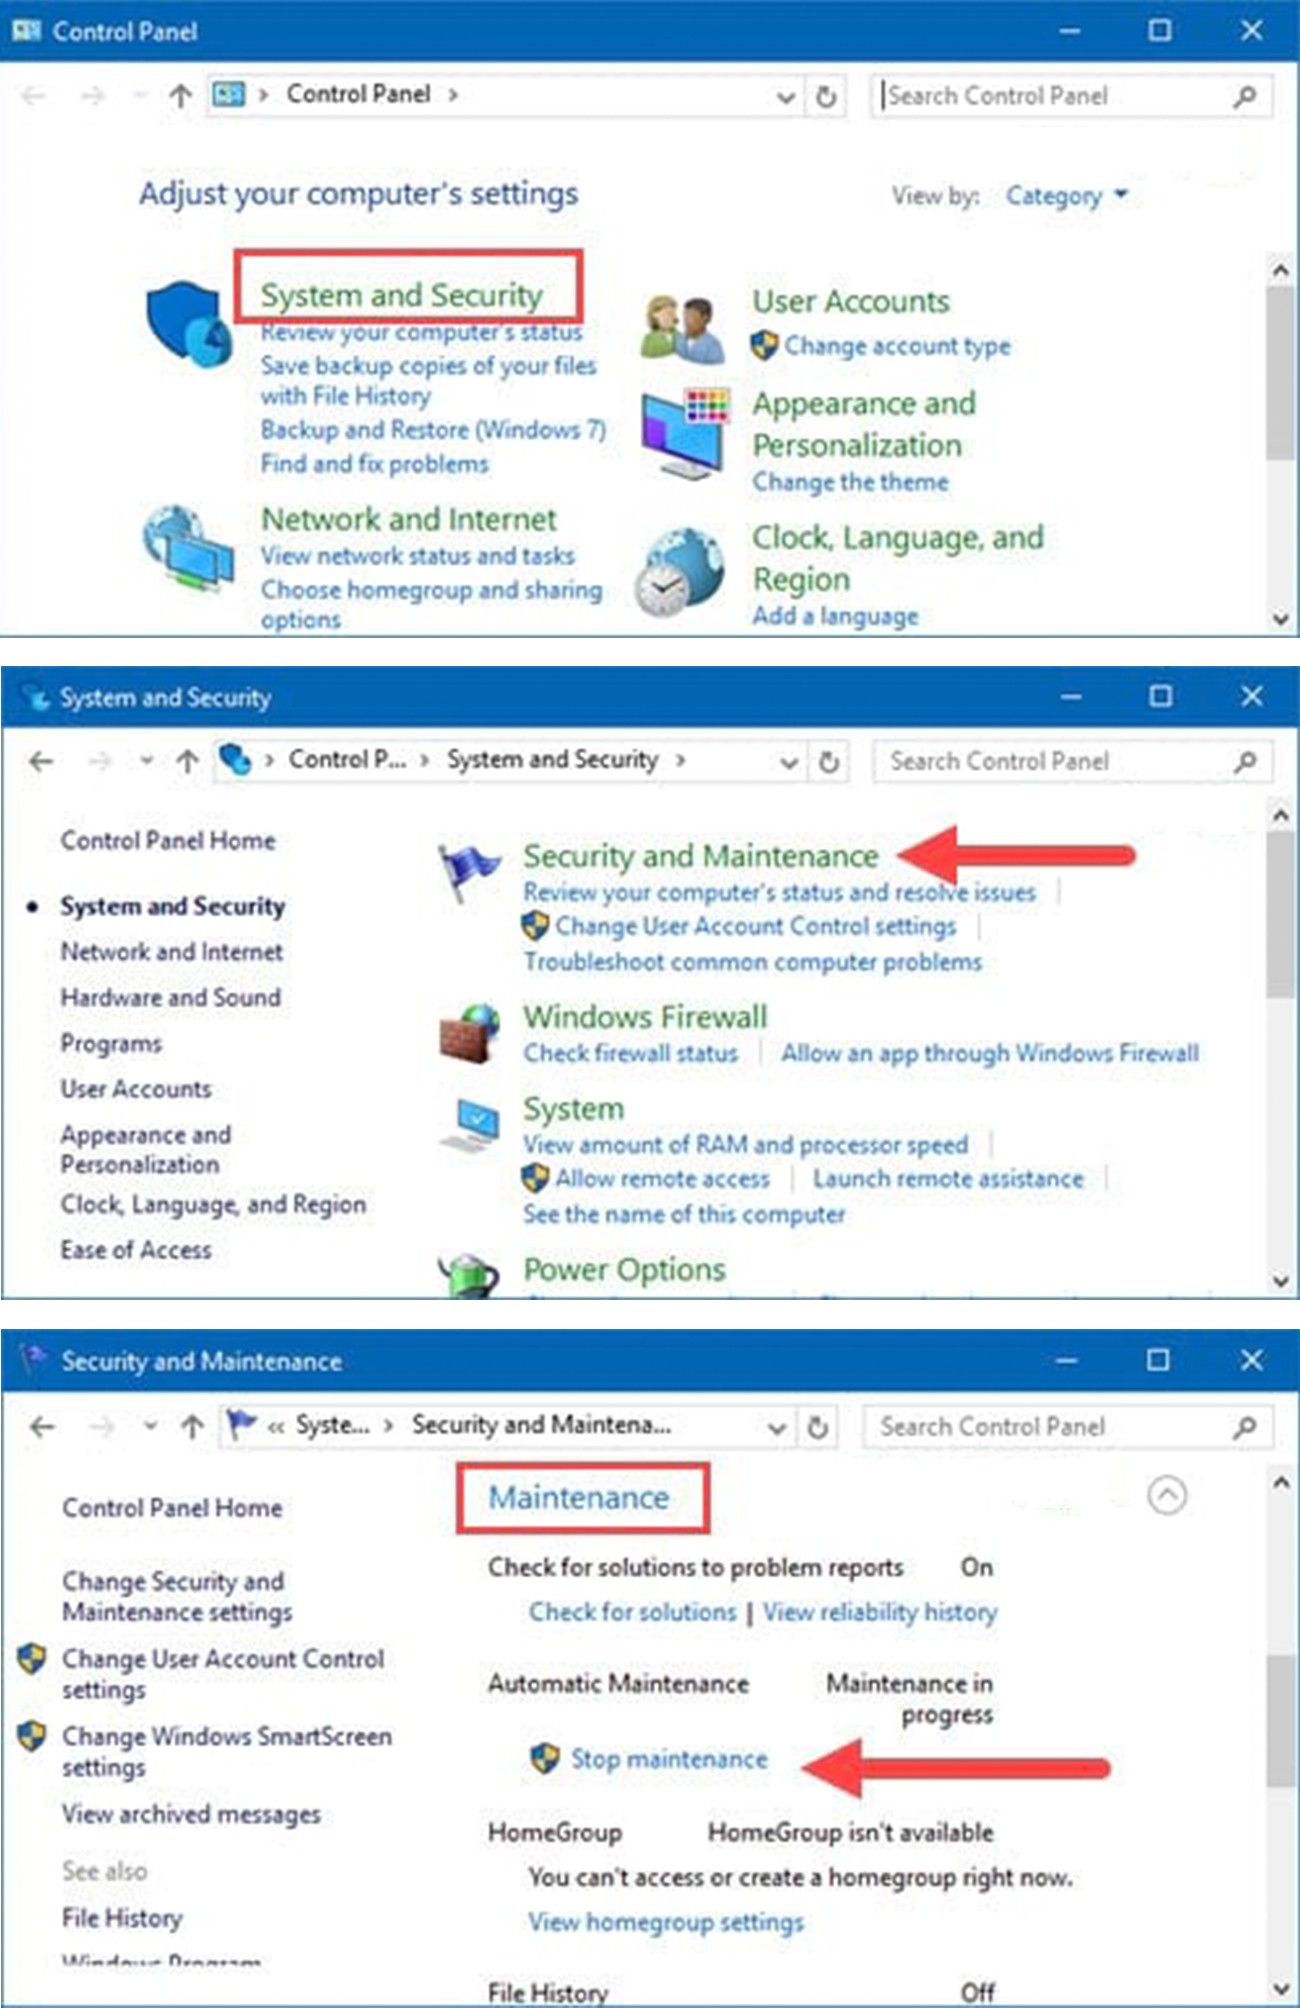
Task: Click View network status and tasks
Action: (x=418, y=556)
